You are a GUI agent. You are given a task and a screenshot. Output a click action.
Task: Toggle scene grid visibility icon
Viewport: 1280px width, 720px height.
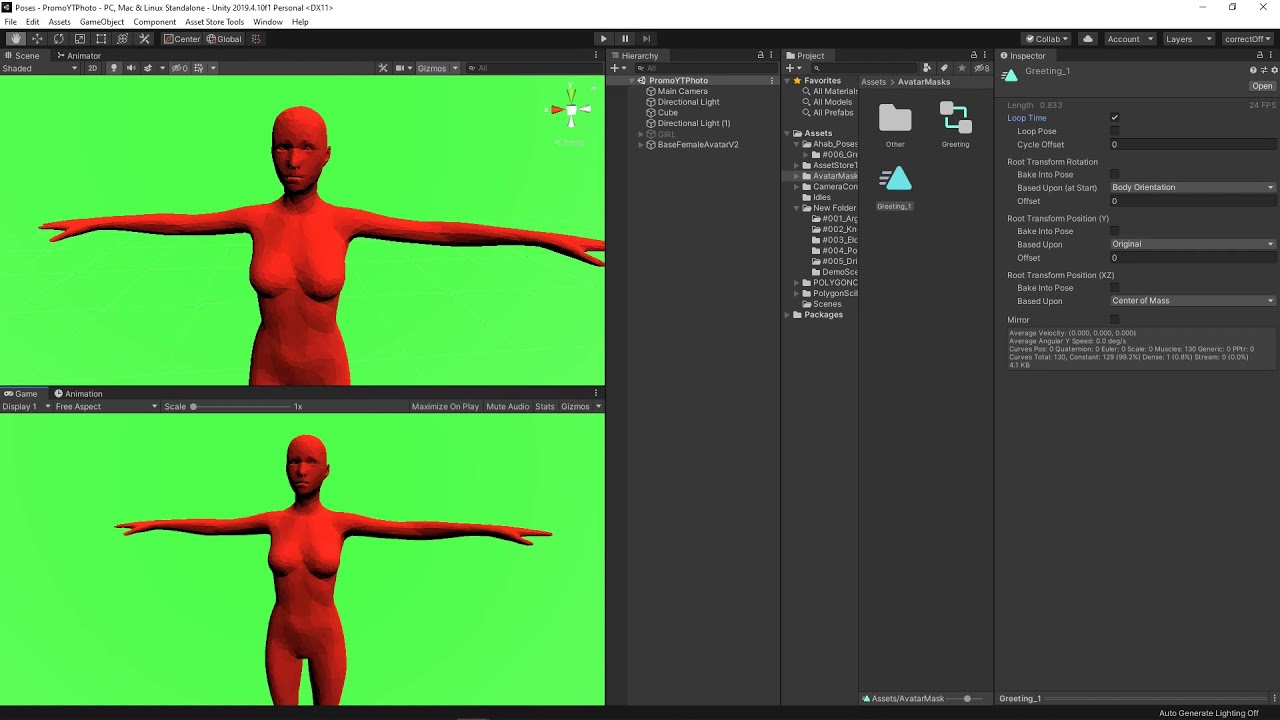tap(198, 68)
